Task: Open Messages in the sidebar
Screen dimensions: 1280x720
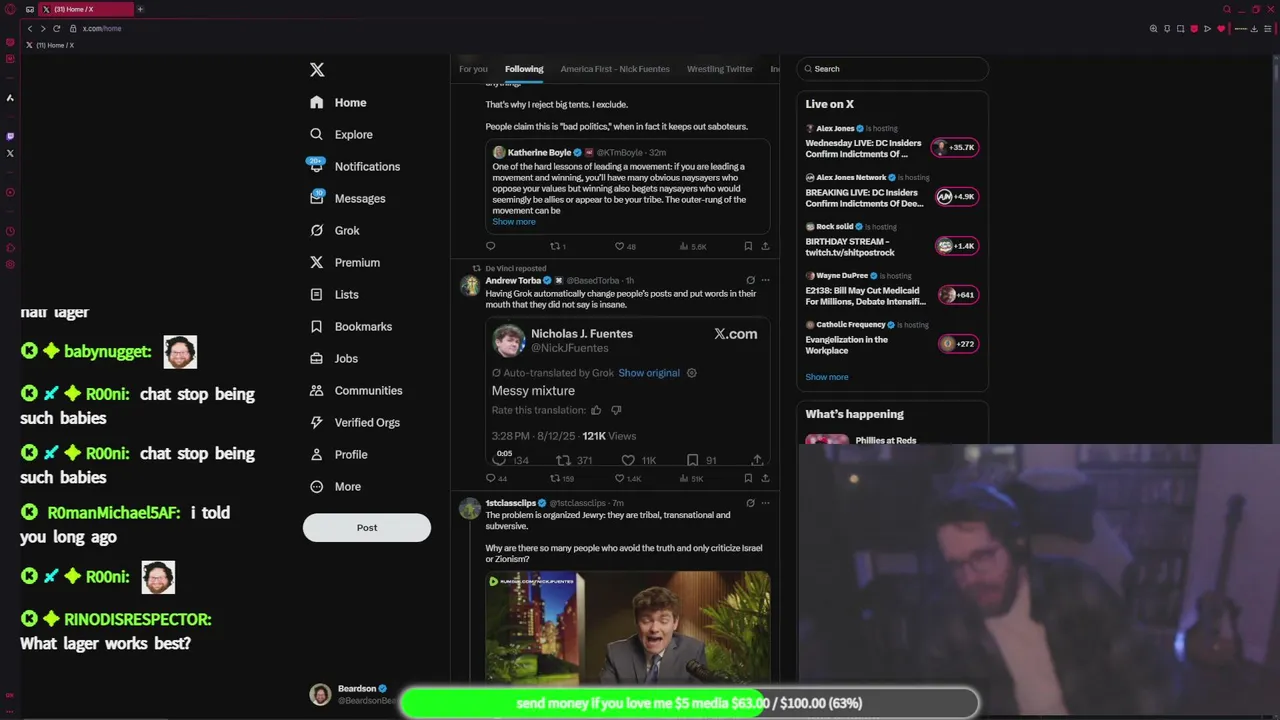Action: click(347, 198)
